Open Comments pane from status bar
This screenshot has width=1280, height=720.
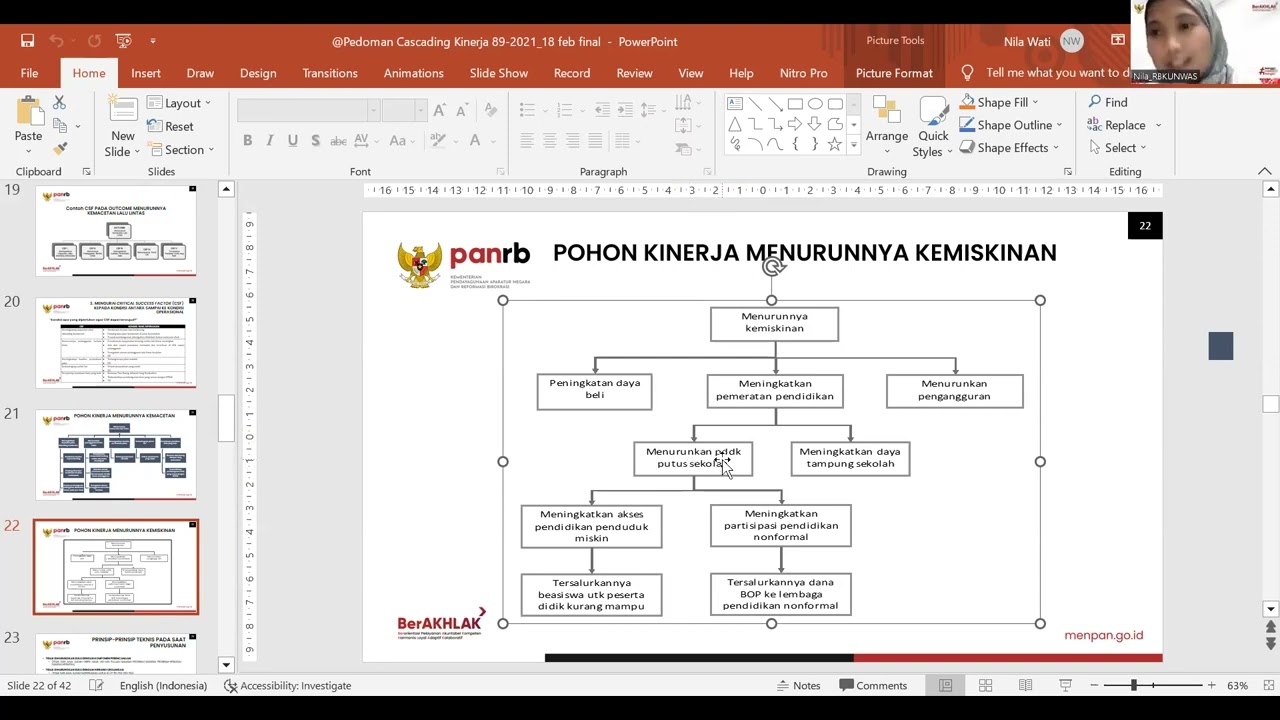[x=874, y=685]
